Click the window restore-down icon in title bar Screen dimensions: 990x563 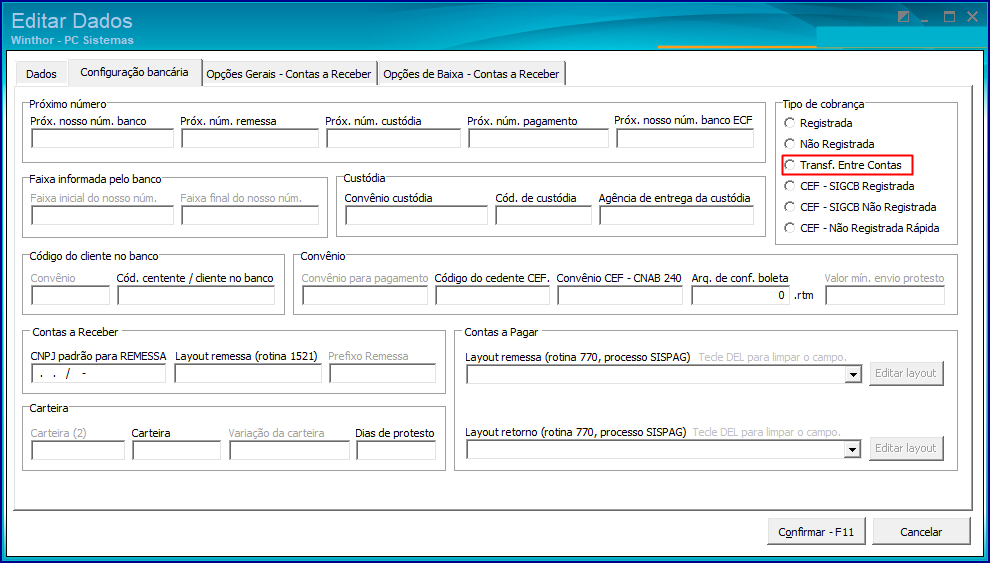click(x=904, y=17)
